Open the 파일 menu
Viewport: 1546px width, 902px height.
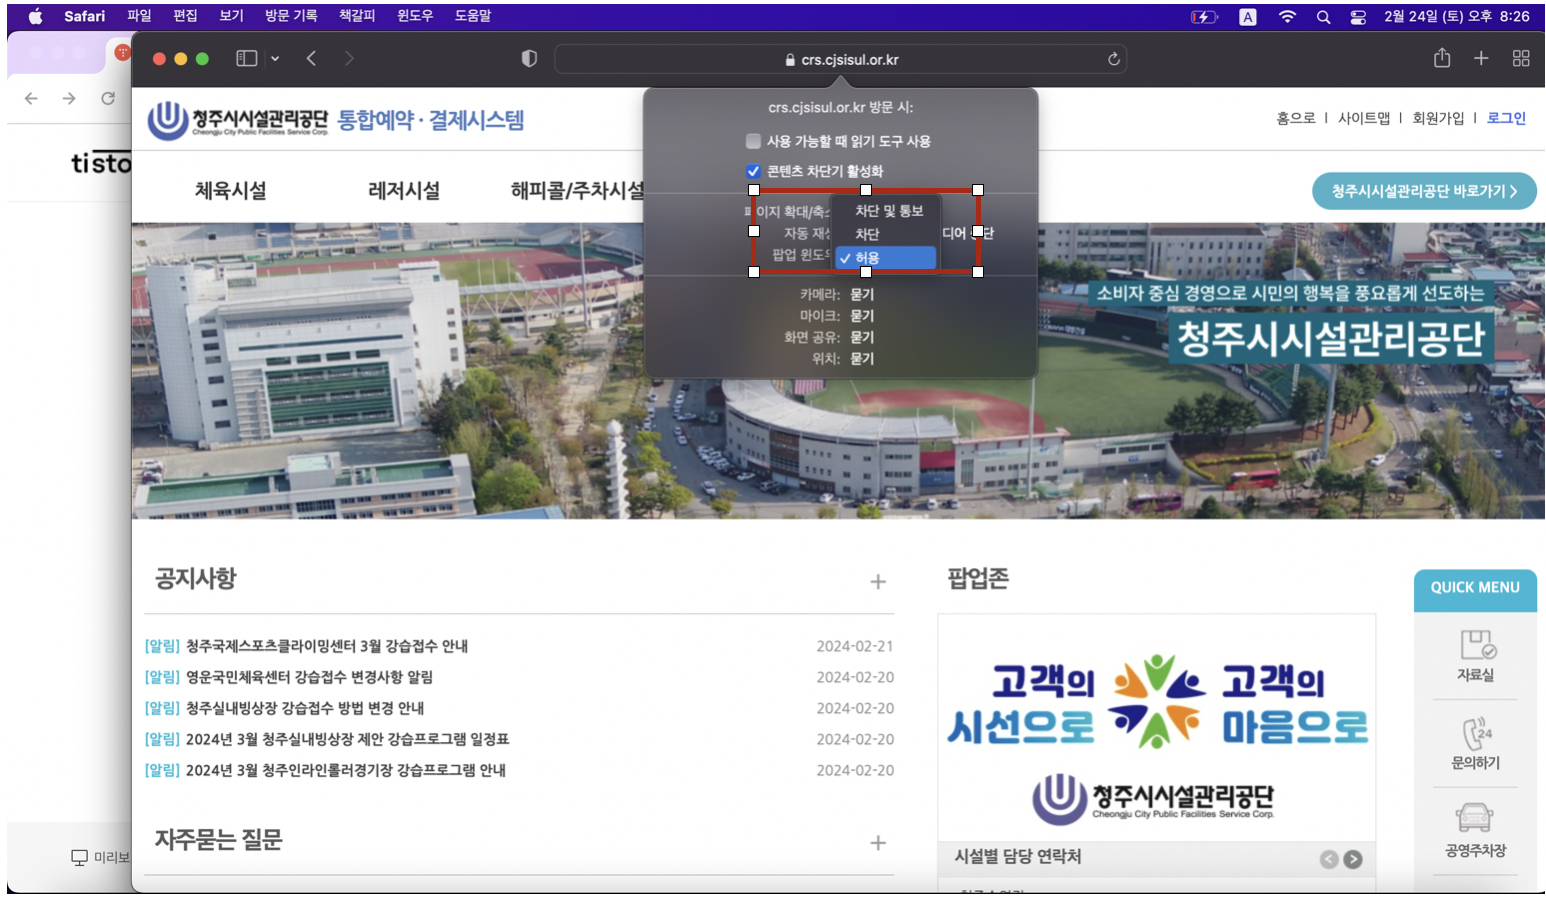point(139,16)
